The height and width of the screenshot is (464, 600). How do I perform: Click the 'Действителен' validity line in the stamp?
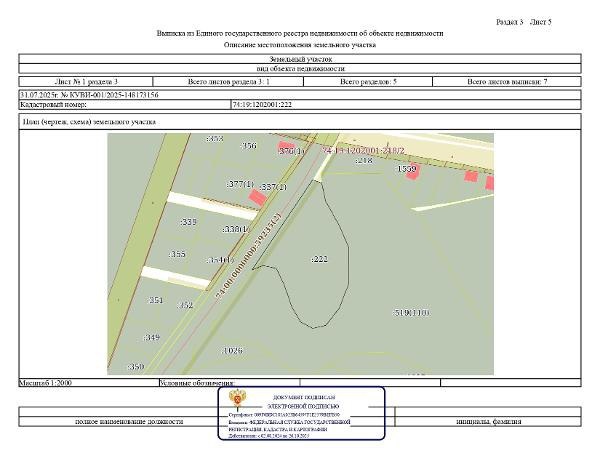pyautogui.click(x=269, y=436)
